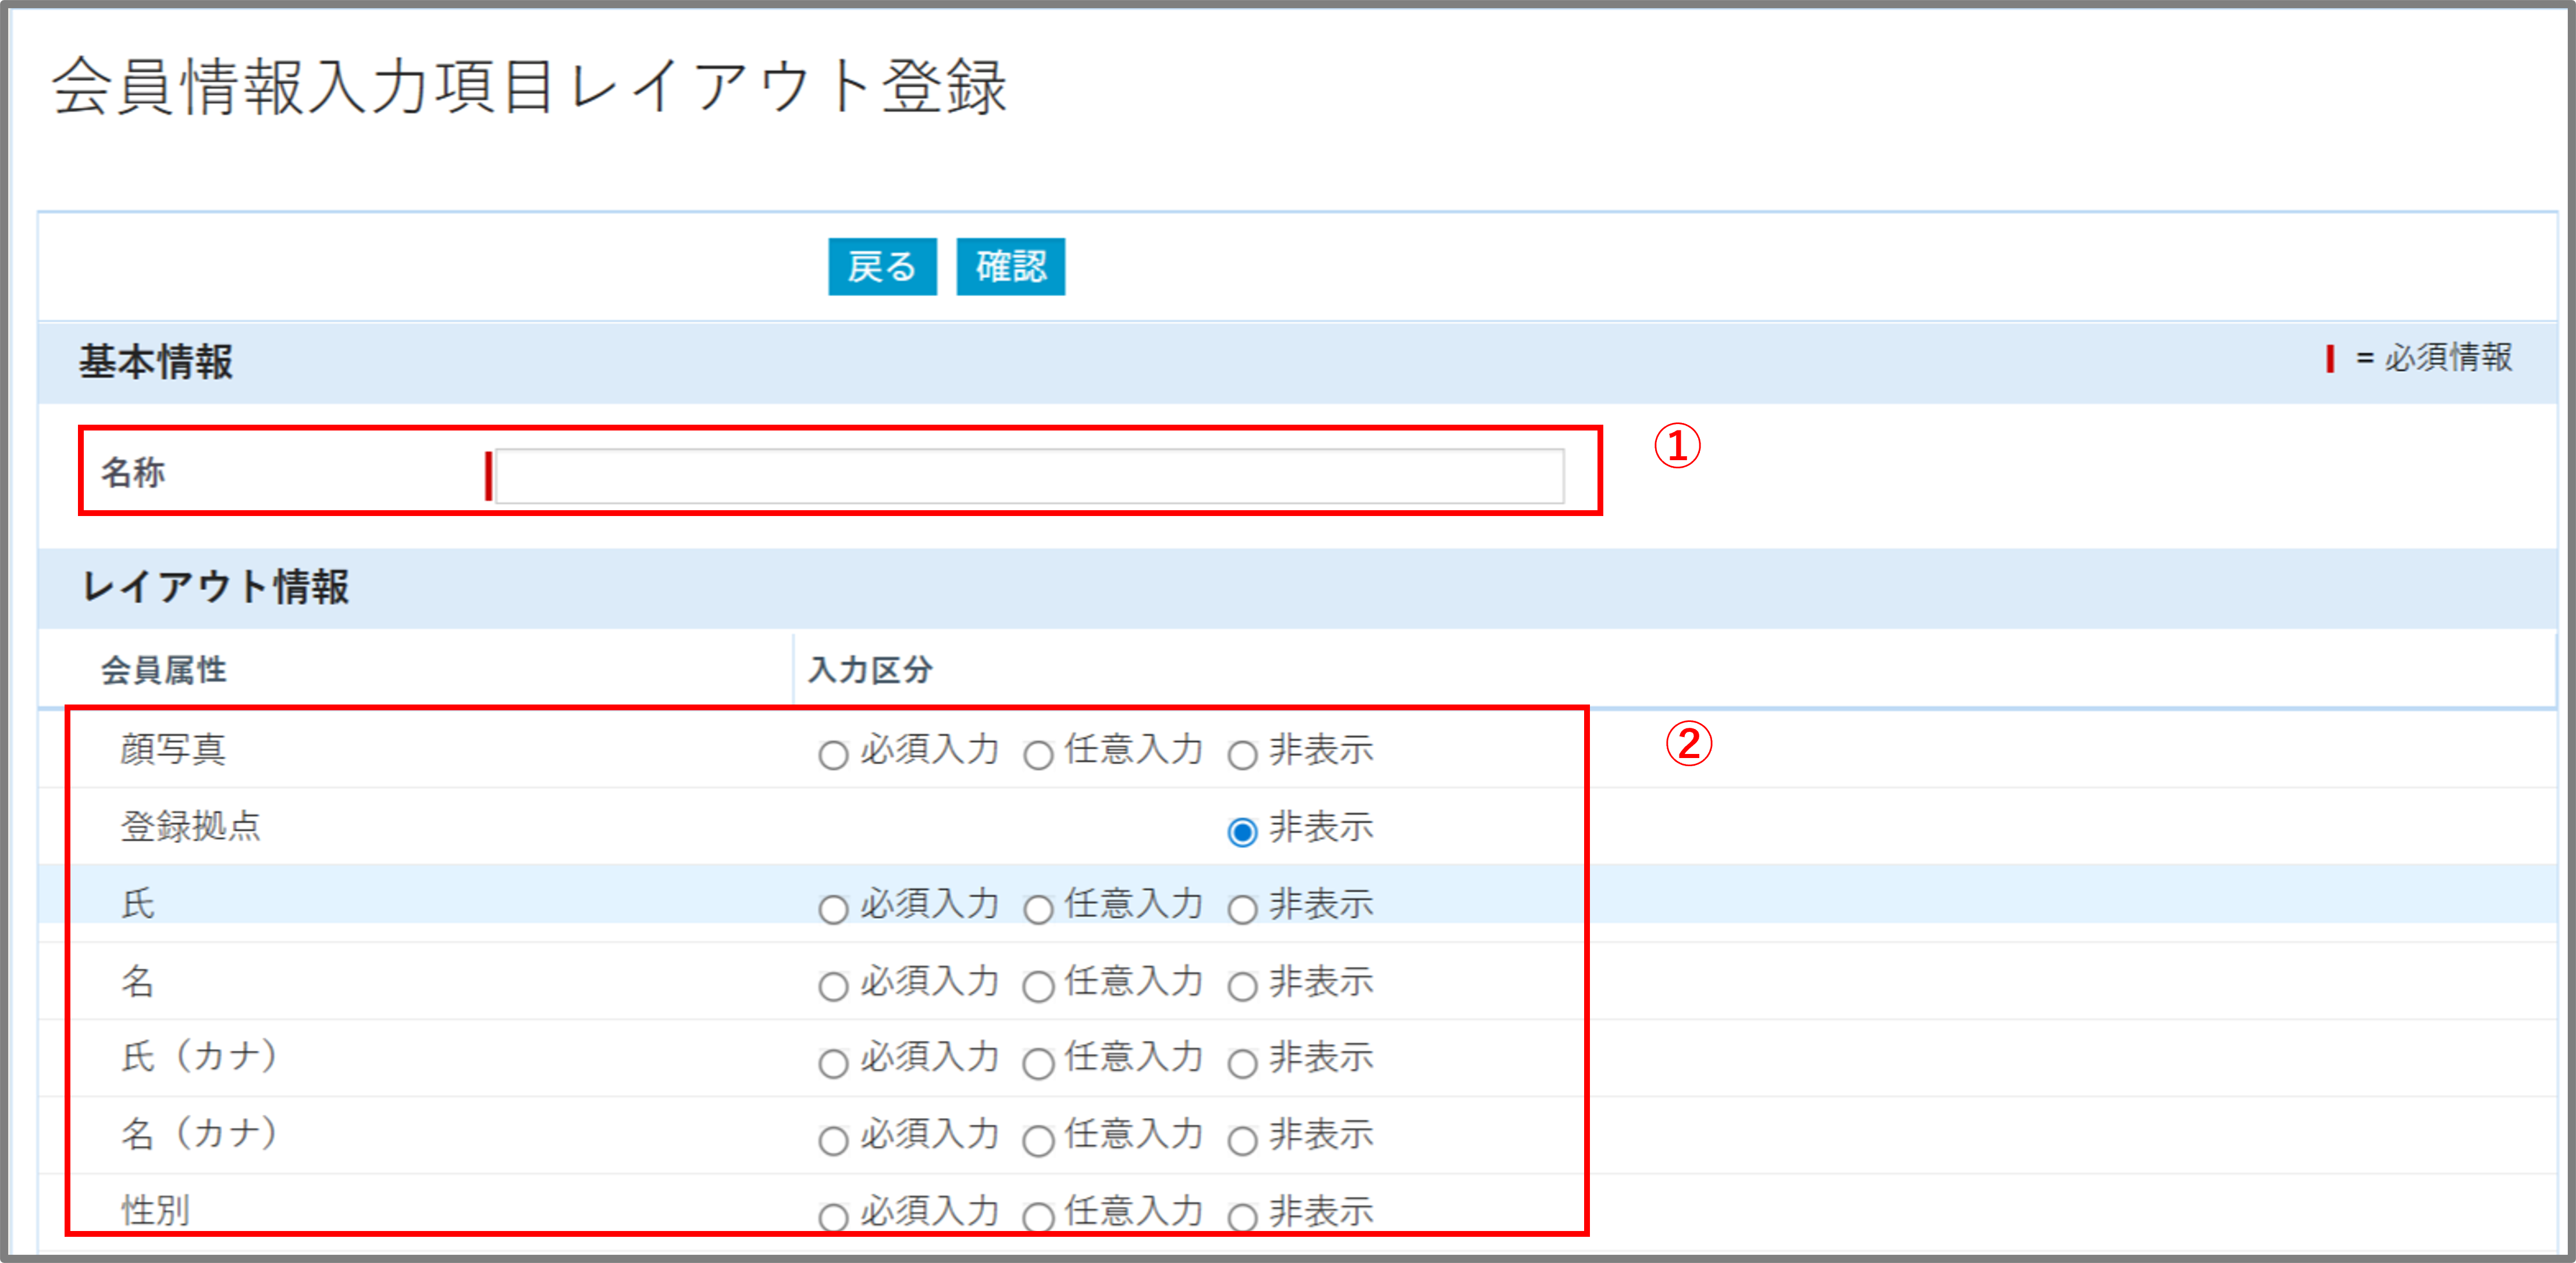
Task: Select 非表示 for 名 row
Action: [1242, 986]
